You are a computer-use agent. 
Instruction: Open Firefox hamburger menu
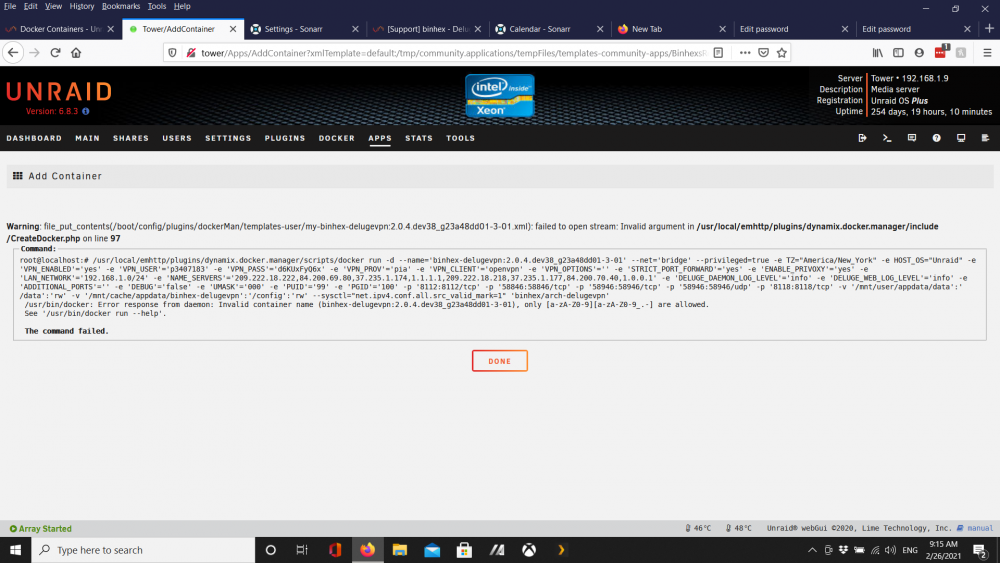click(x=987, y=53)
